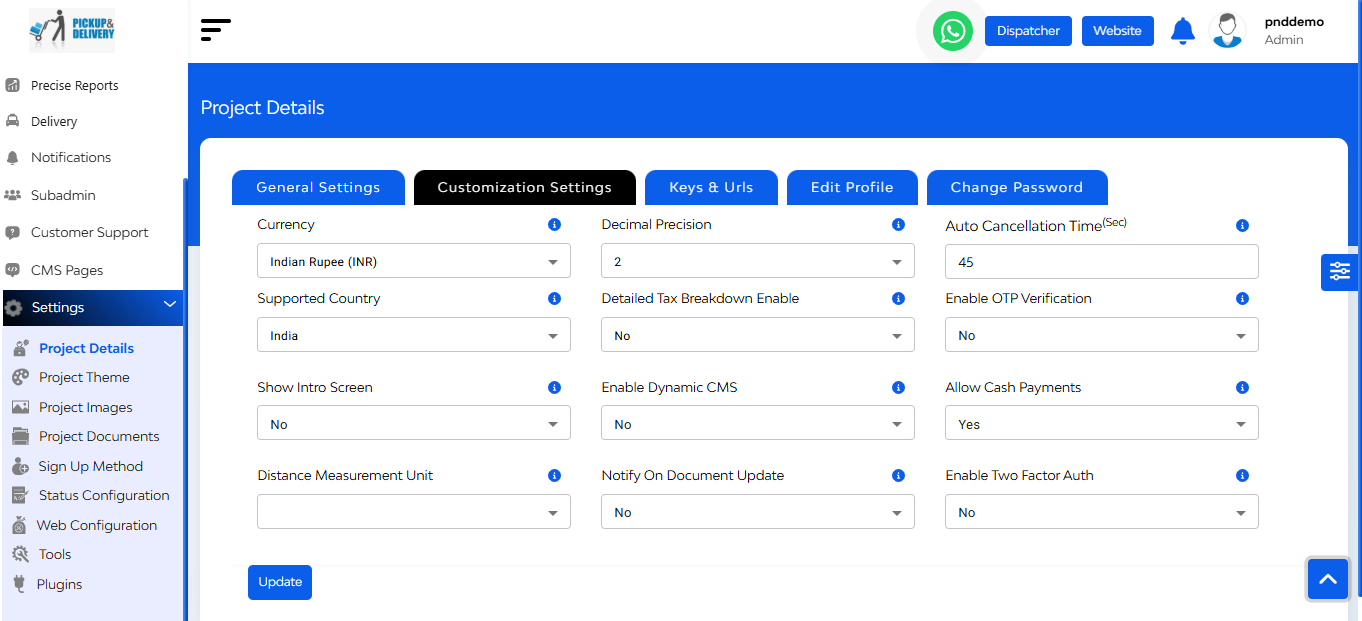Click the Detailed Tax Breakdown info icon
Screen dimensions: 1362x621
click(x=898, y=299)
